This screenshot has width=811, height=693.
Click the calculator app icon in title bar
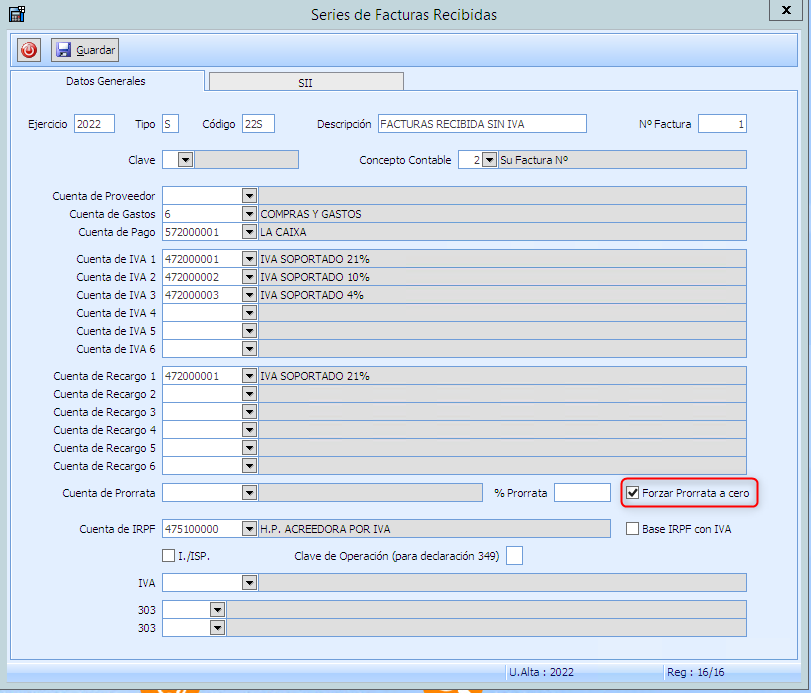pyautogui.click(x=16, y=14)
